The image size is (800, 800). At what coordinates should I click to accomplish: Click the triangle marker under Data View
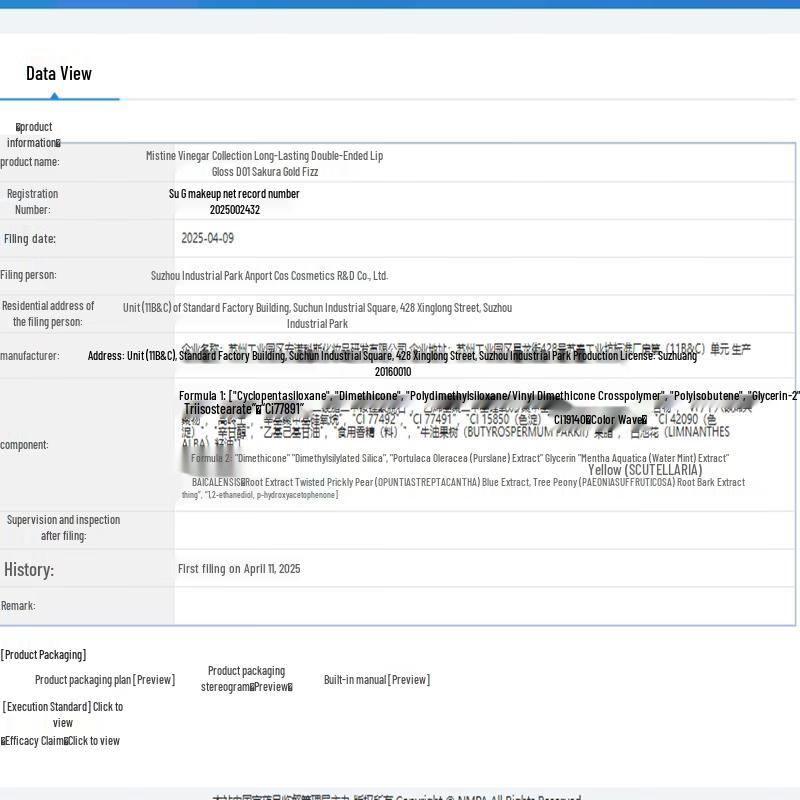54,96
